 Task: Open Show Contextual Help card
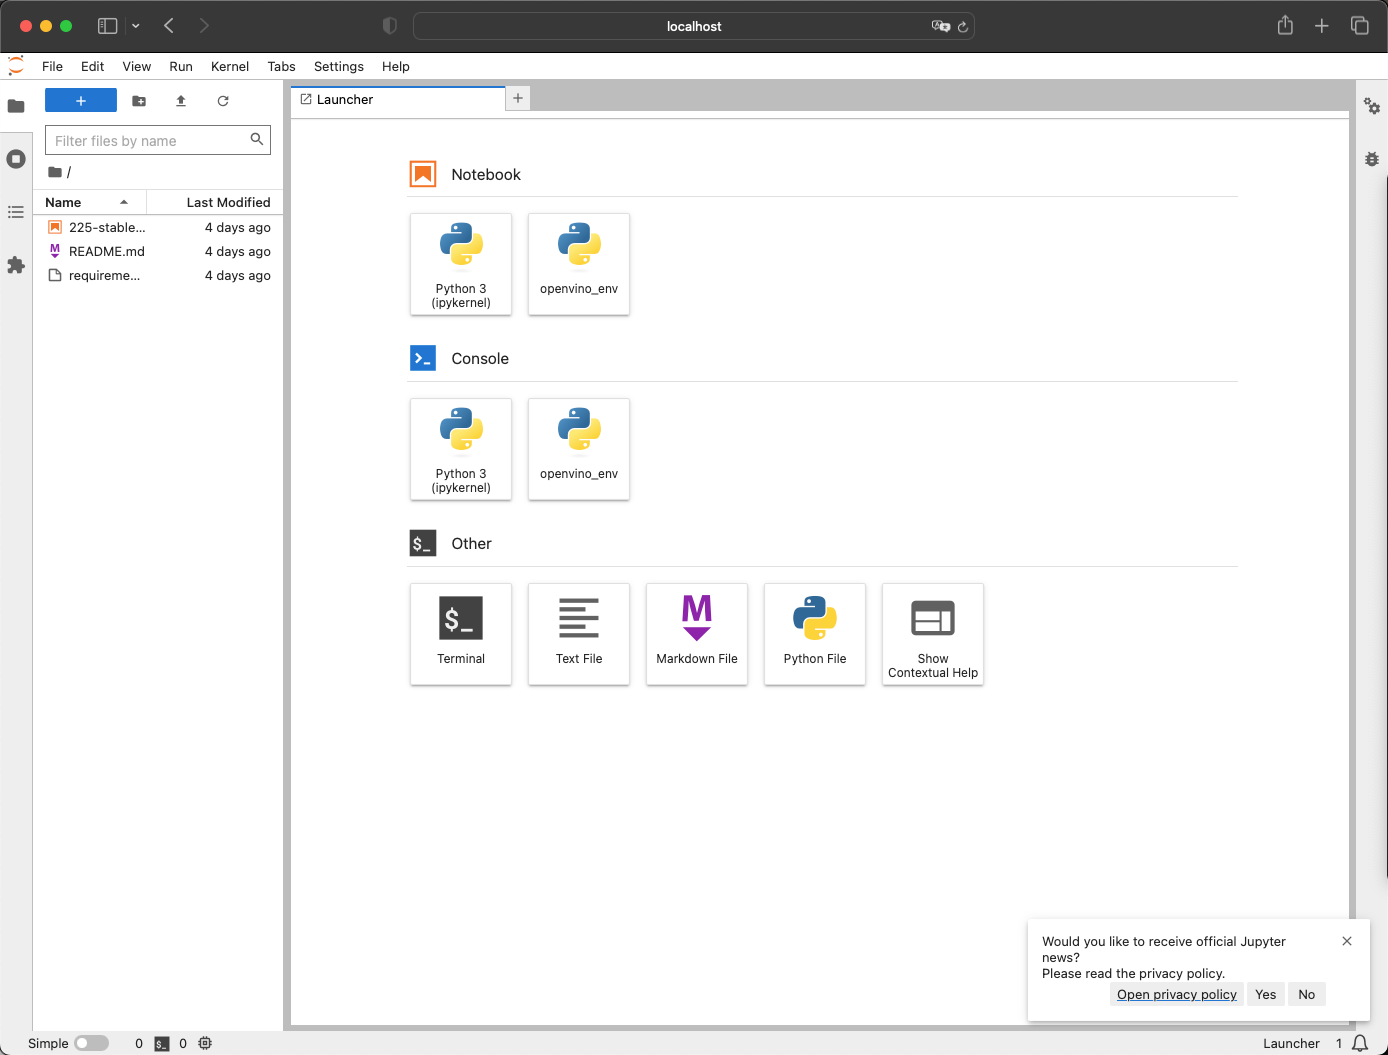pos(933,634)
